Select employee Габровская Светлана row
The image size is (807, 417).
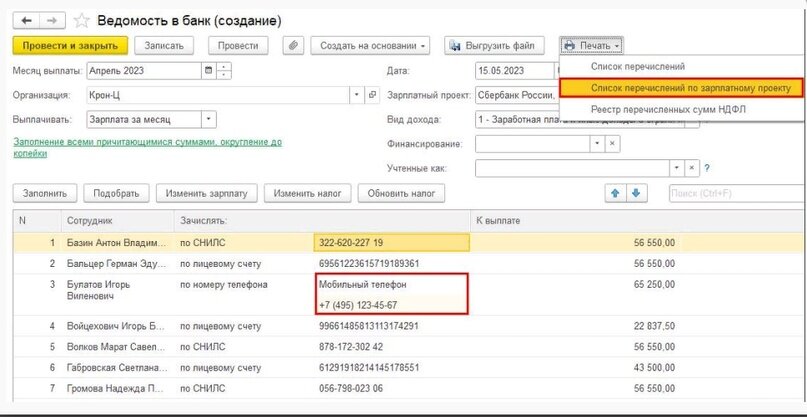point(117,368)
